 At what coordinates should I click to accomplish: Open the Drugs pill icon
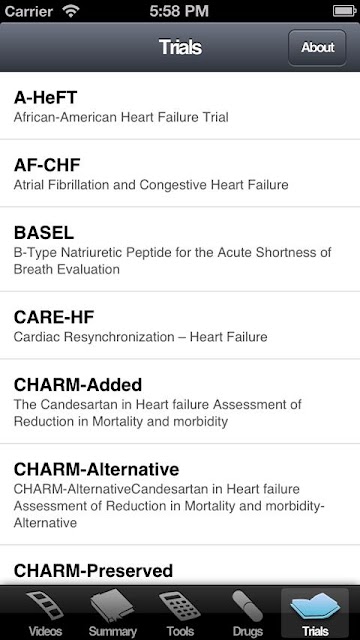pyautogui.click(x=247, y=606)
